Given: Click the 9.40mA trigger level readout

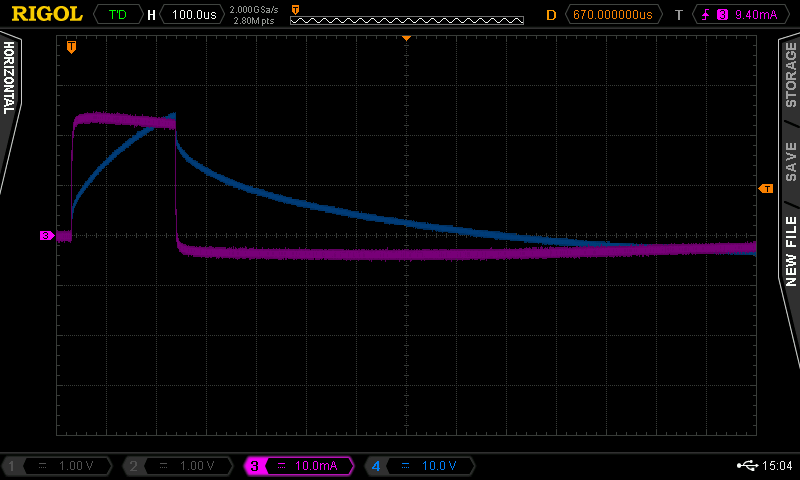Looking at the screenshot, I should 756,15.
